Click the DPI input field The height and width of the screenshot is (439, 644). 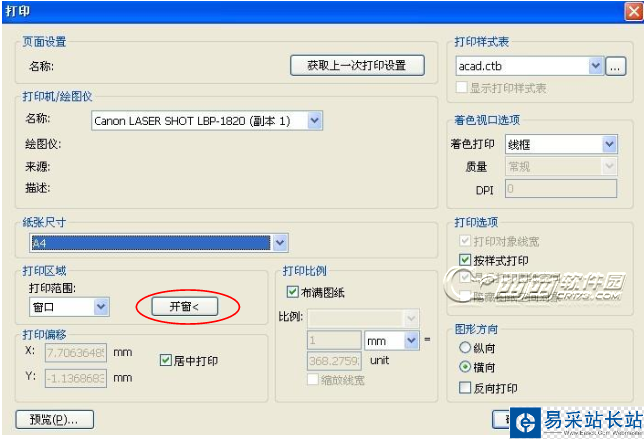(561, 188)
